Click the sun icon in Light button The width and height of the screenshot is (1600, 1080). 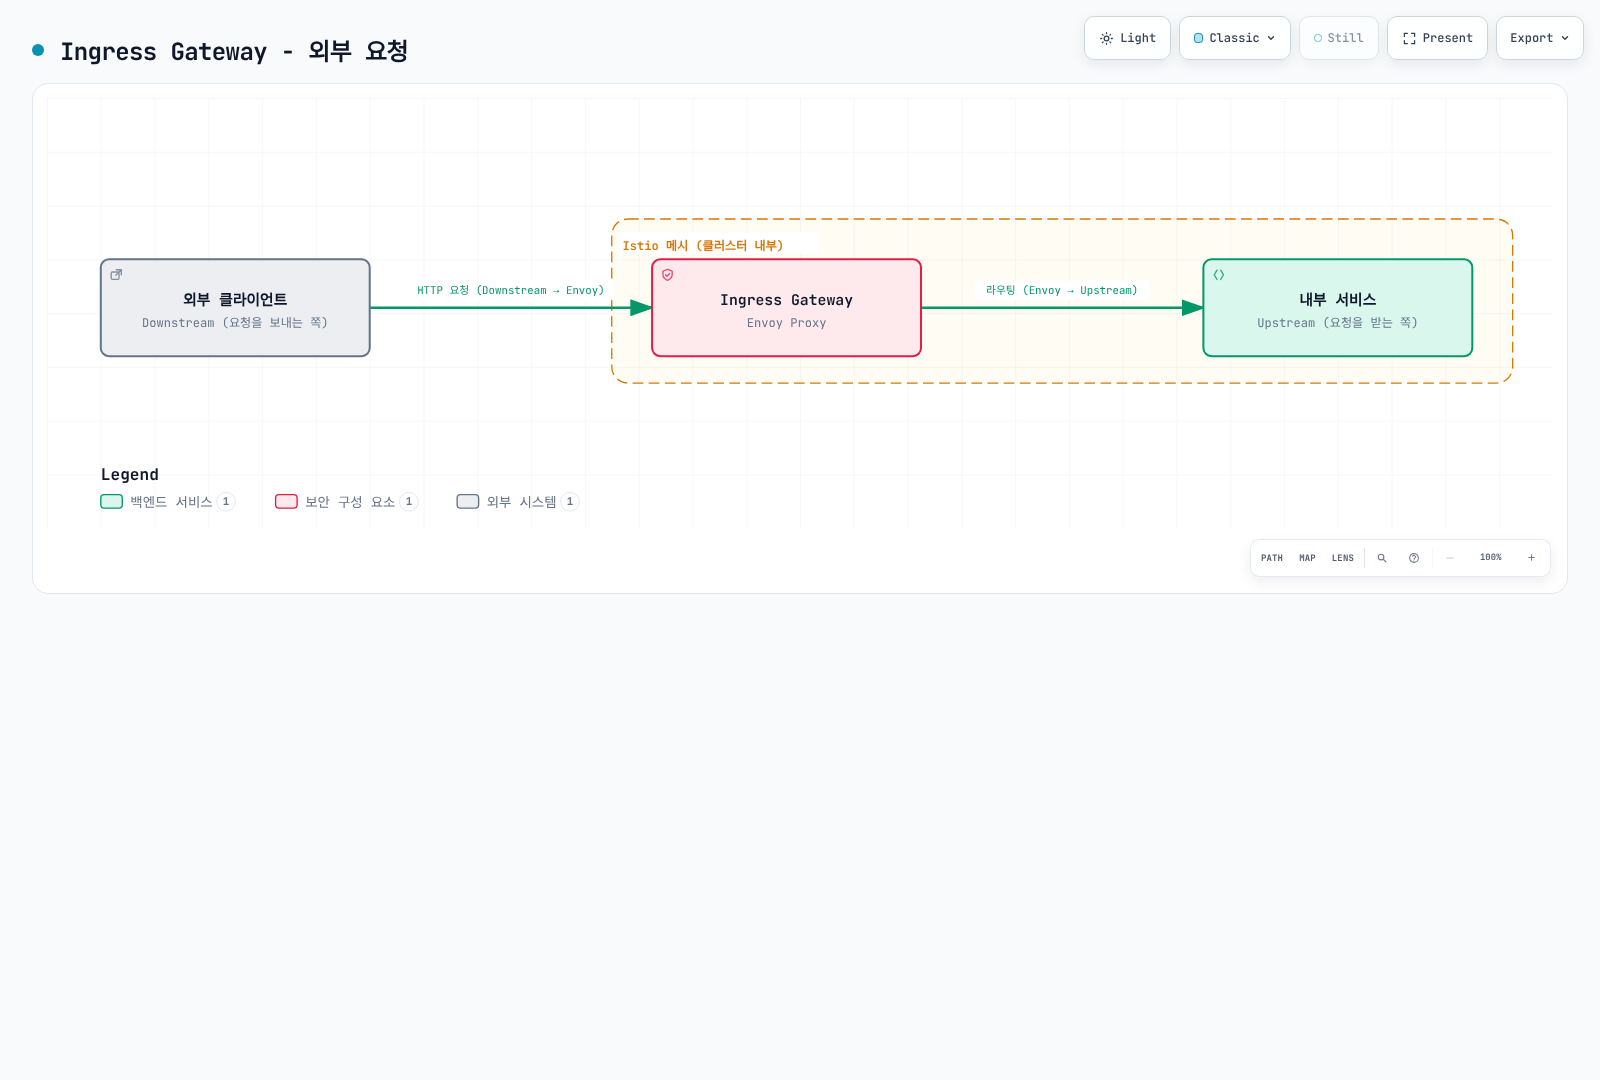click(1106, 38)
